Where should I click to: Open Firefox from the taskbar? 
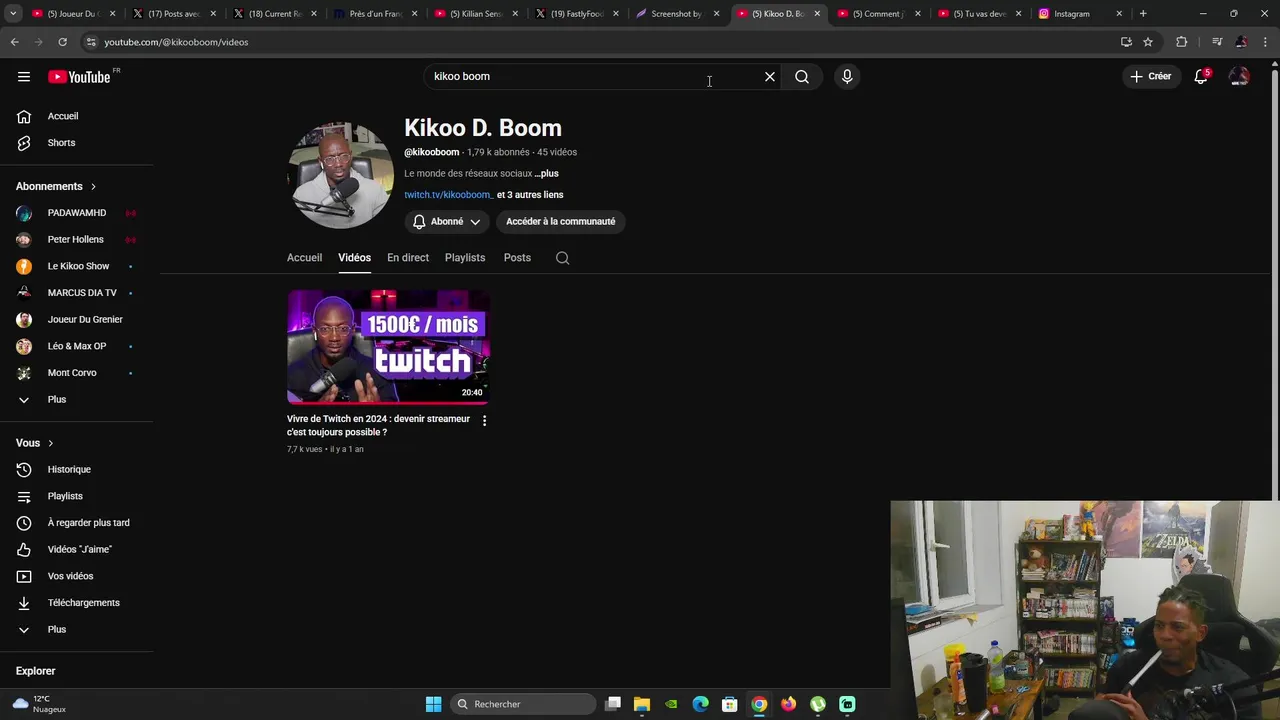click(x=789, y=704)
